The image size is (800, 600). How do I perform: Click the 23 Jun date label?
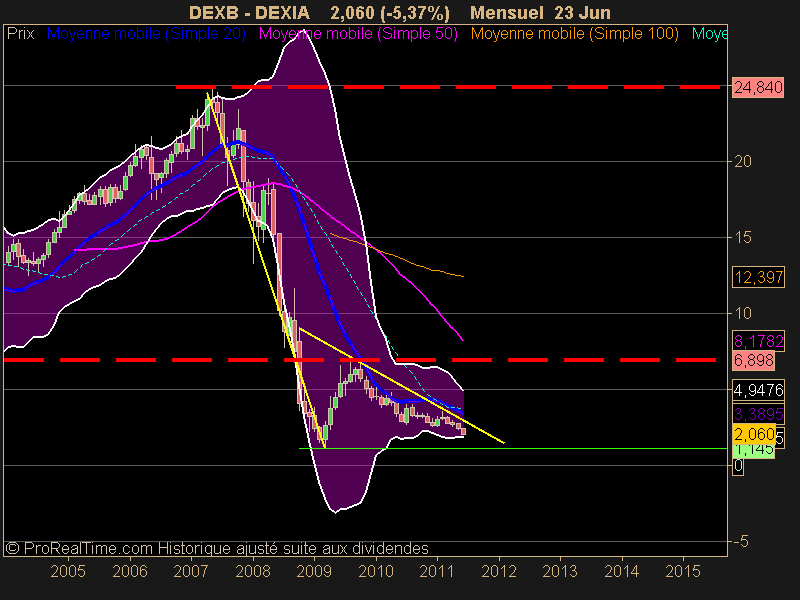[583, 12]
